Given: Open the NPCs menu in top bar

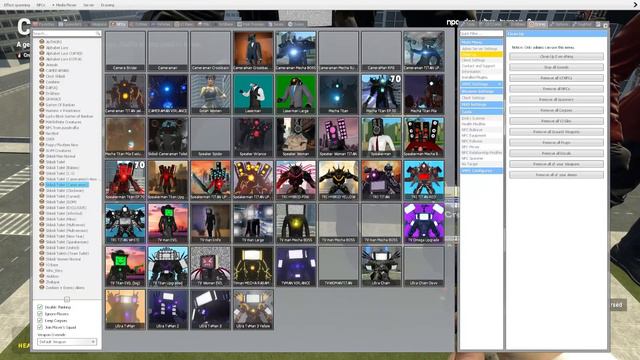Looking at the screenshot, I should point(41,5).
